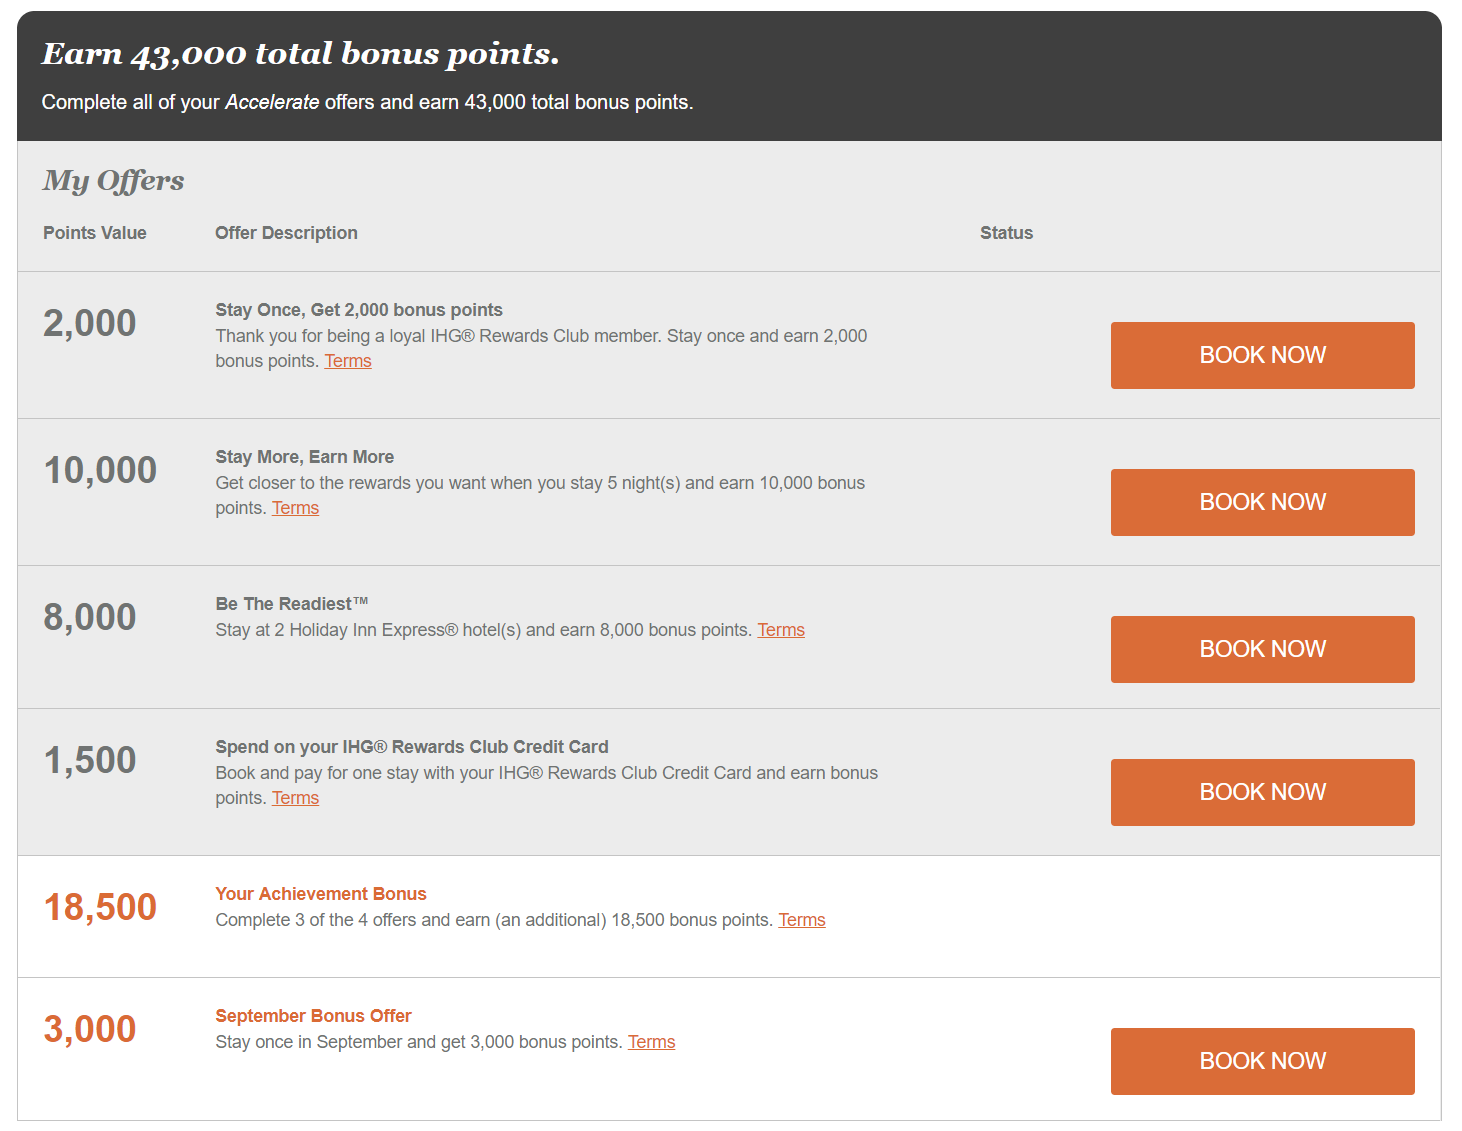
Task: Open Terms for the Rewards Club Credit Card offer
Action: click(x=295, y=798)
